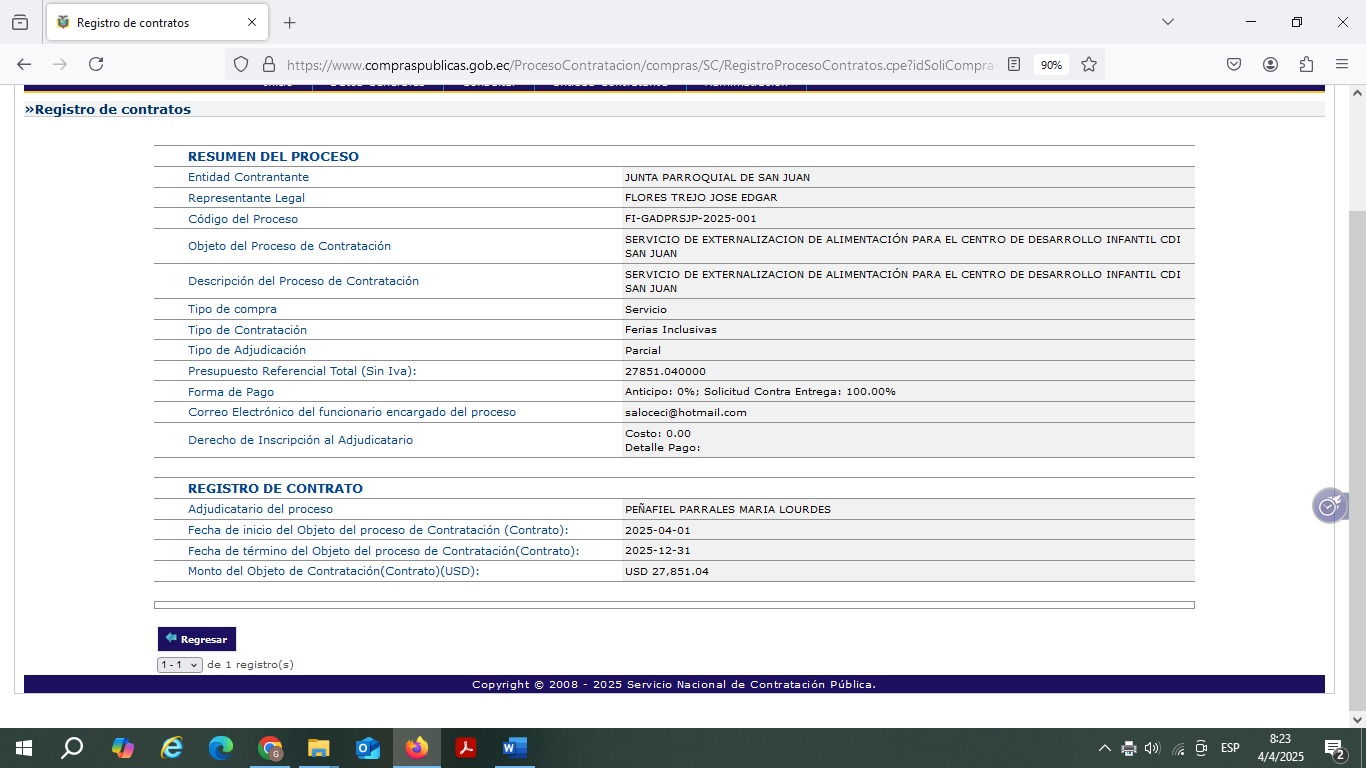Bookmark this page with the star
The image size is (1366, 768).
pyautogui.click(x=1089, y=64)
